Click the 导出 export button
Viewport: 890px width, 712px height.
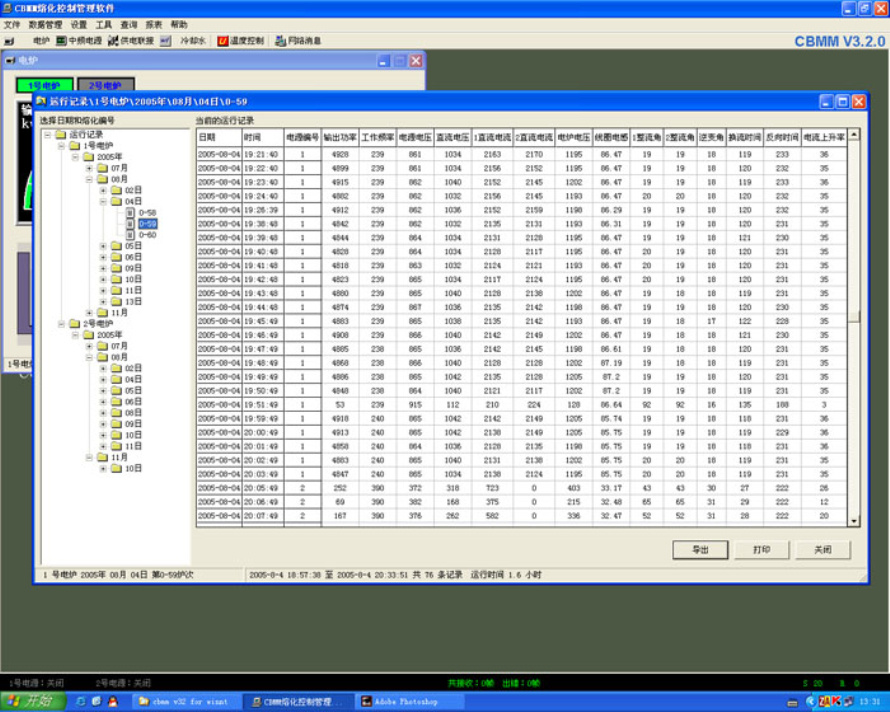pyautogui.click(x=700, y=550)
